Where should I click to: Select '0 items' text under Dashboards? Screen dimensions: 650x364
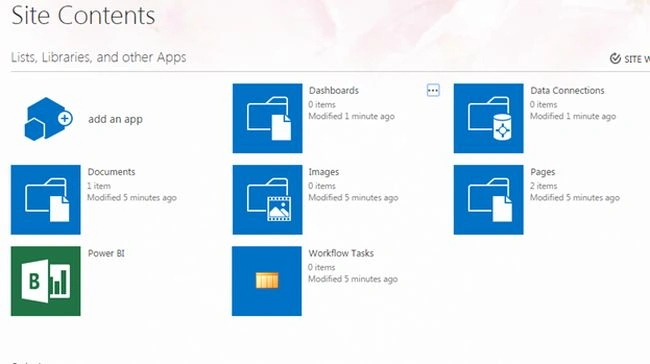tap(322, 104)
